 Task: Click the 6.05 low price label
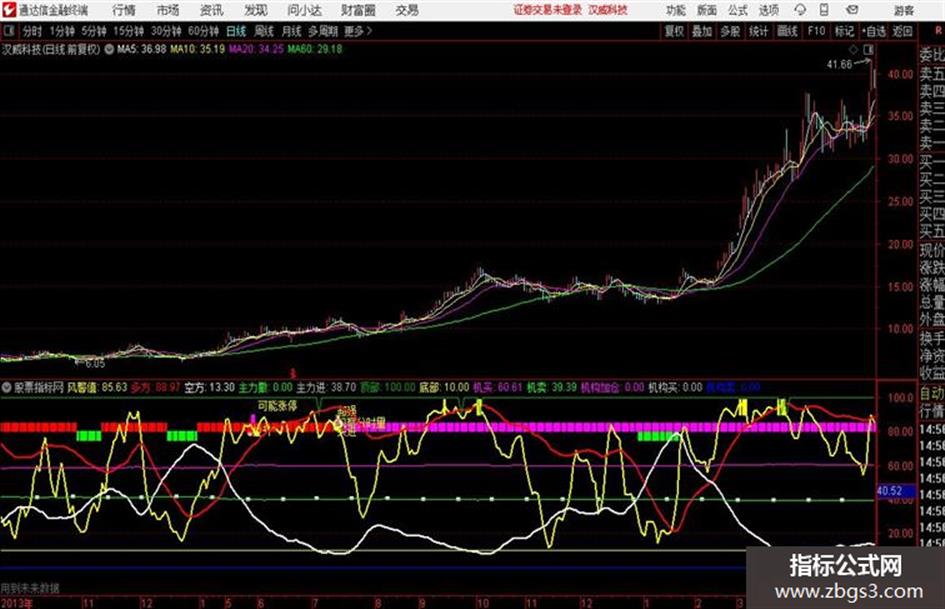click(95, 364)
